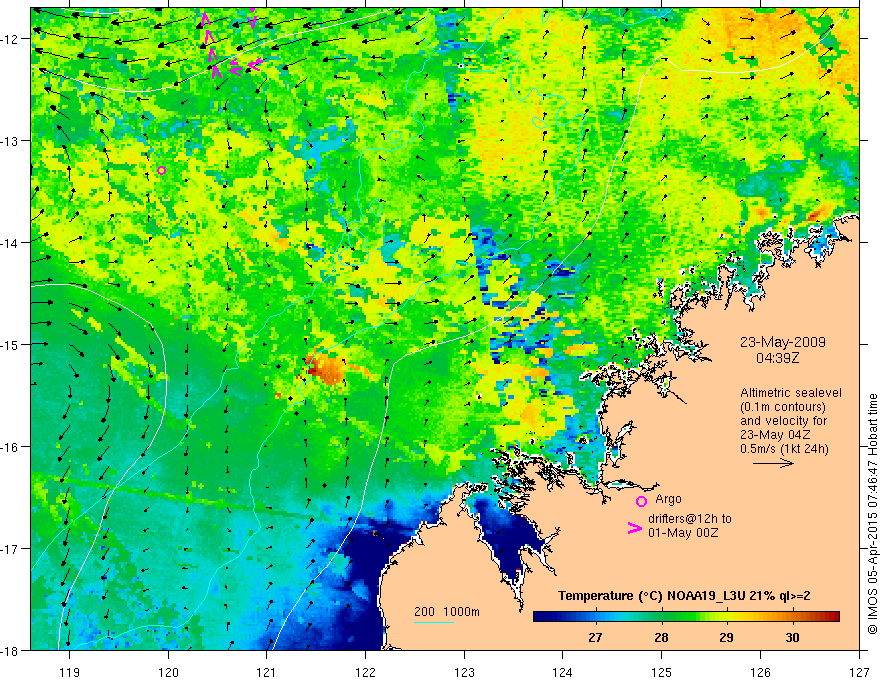
Task: Click the '01-May 00Z' legend text
Action: click(682, 532)
